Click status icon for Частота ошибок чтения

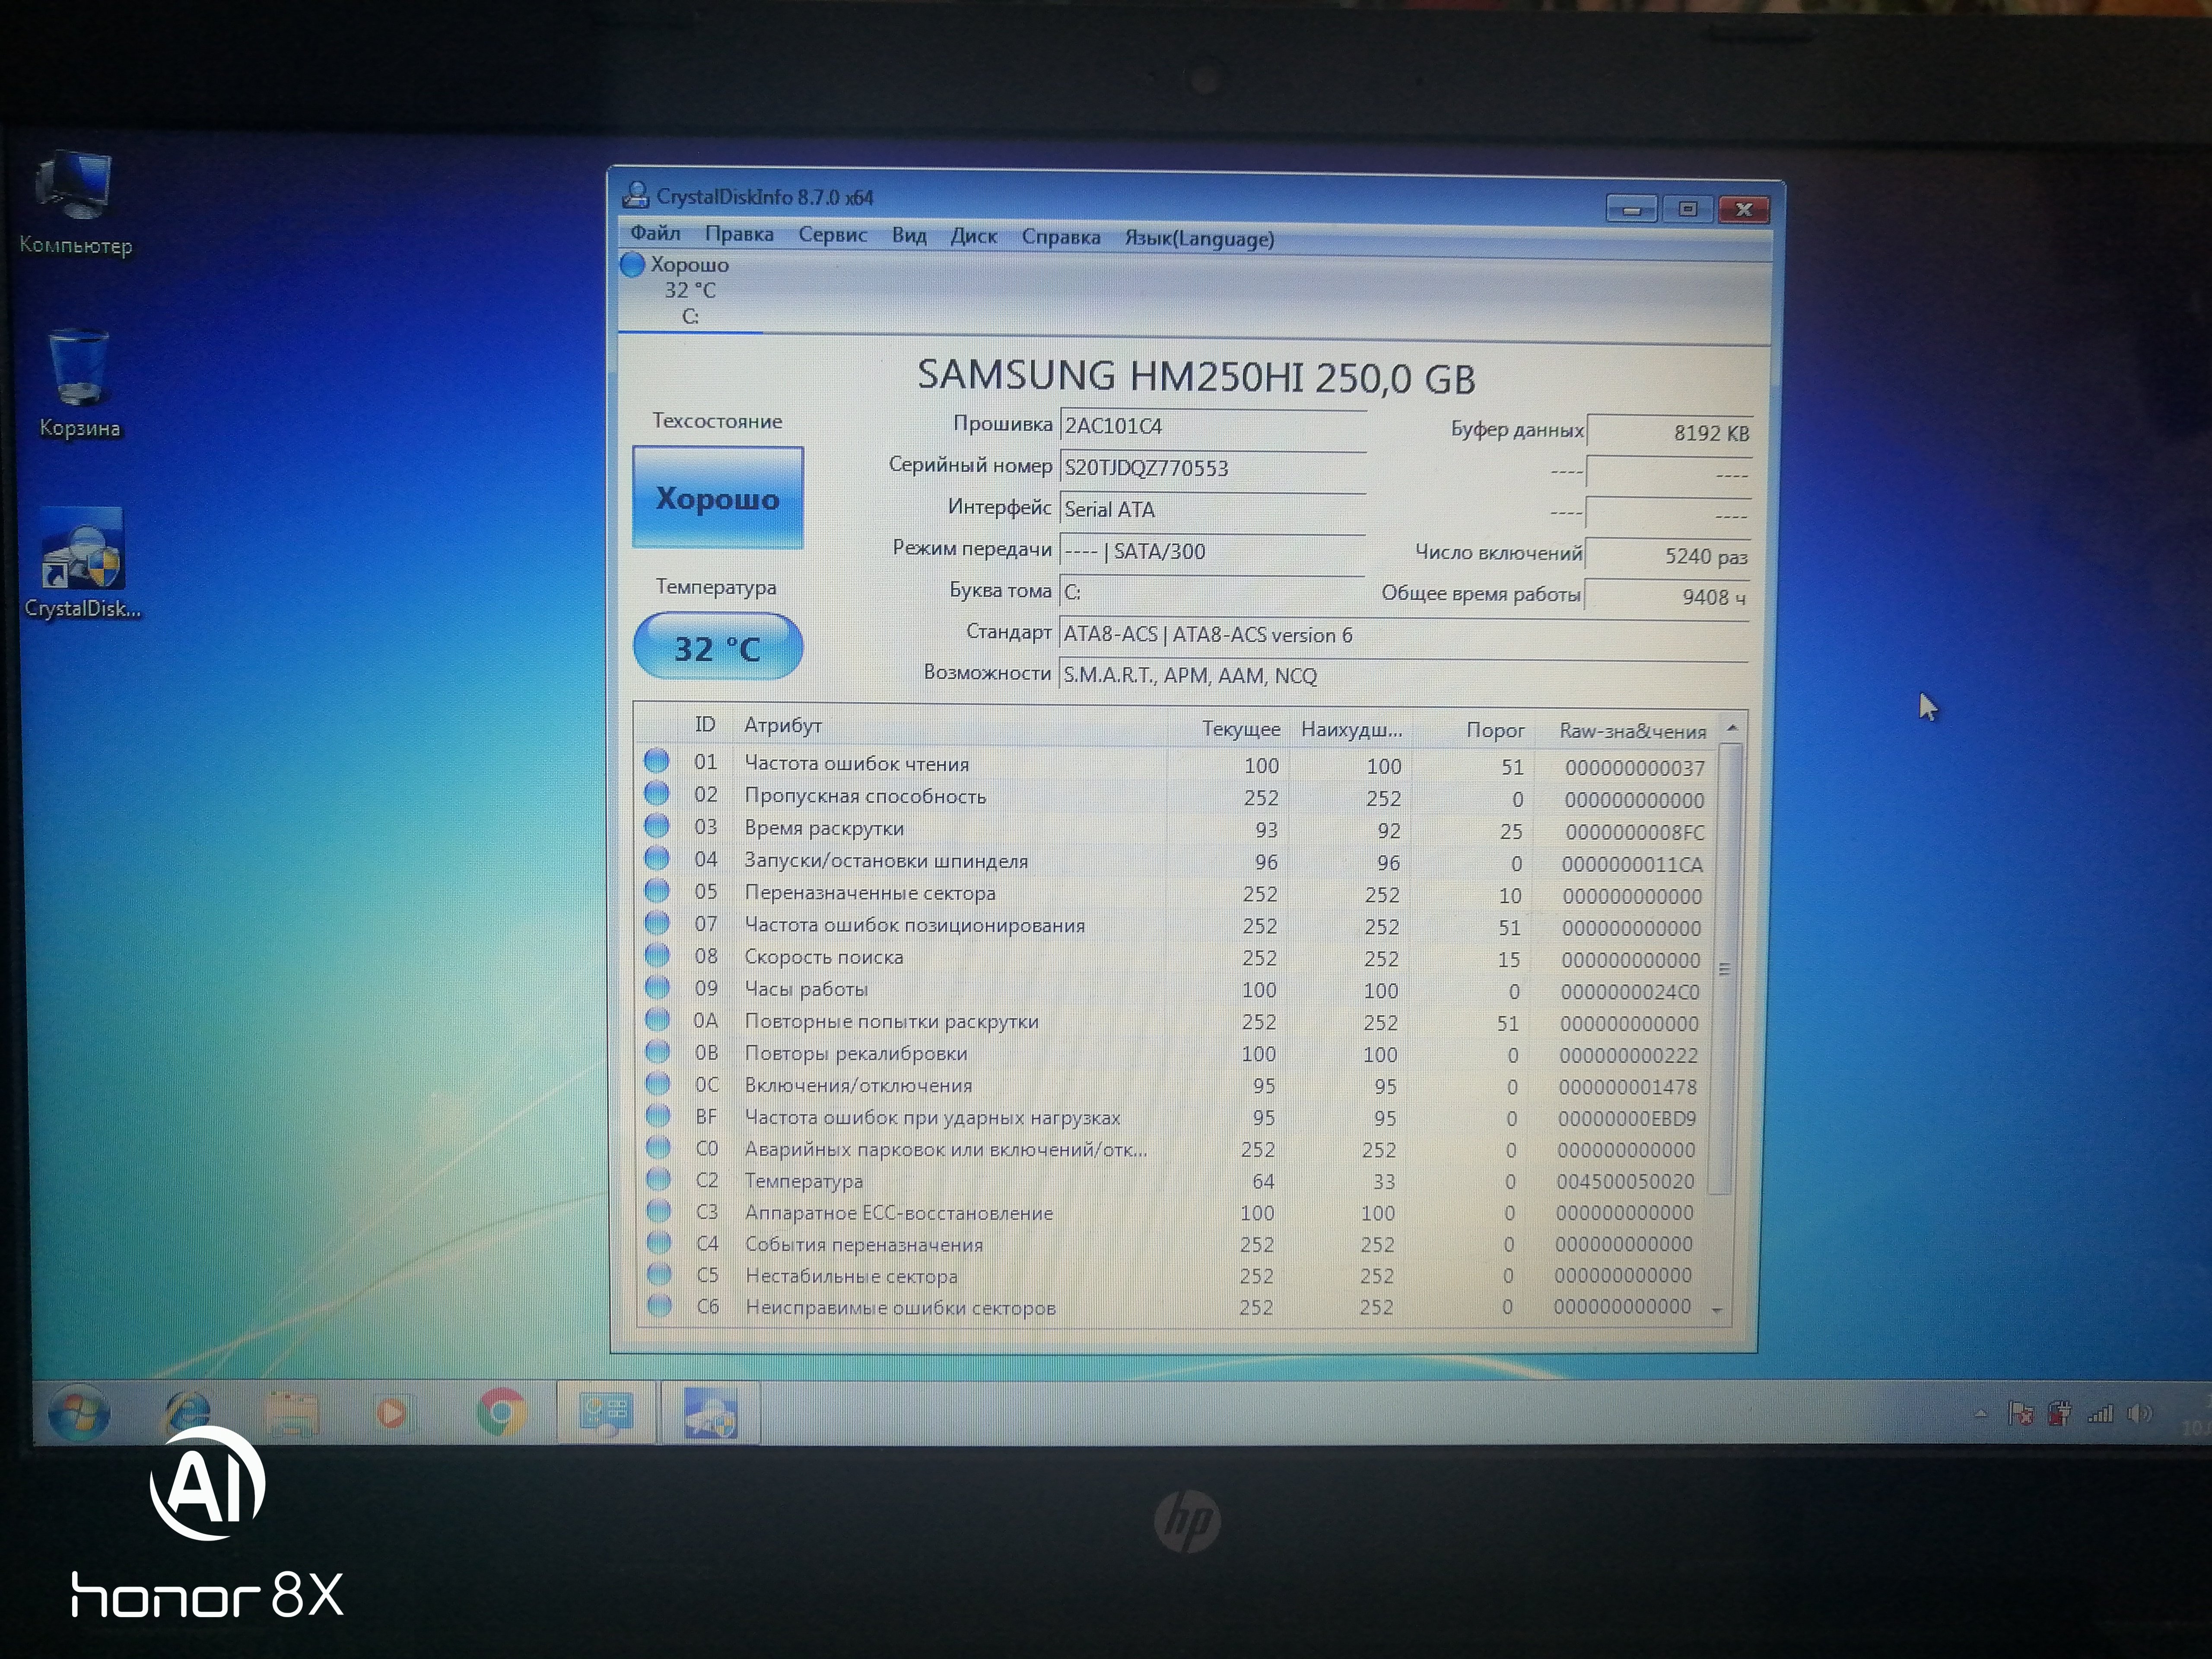pyautogui.click(x=656, y=761)
